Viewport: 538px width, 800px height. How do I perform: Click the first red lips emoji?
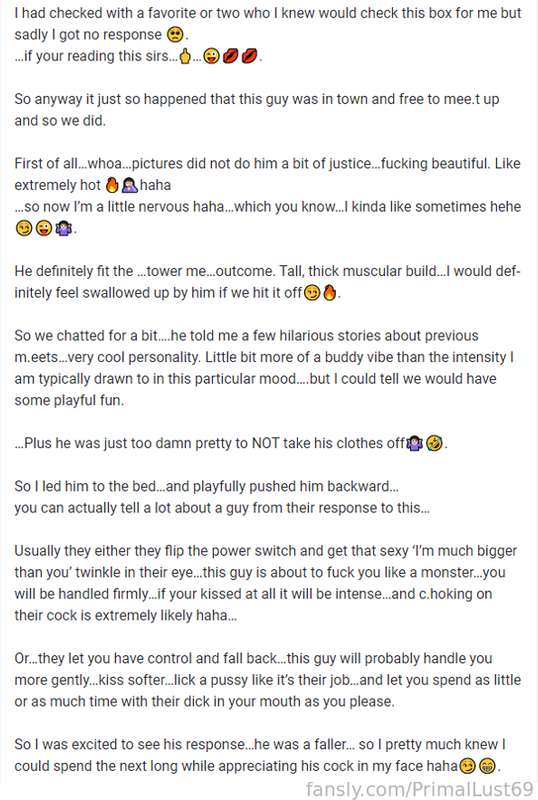(x=230, y=56)
